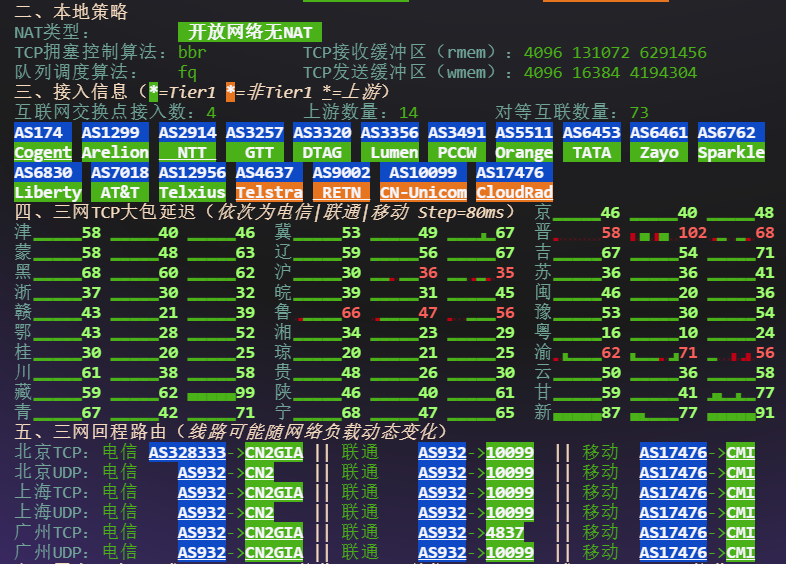Select the 10 latency value for 粤
786x564 pixels.
pyautogui.click(x=688, y=332)
